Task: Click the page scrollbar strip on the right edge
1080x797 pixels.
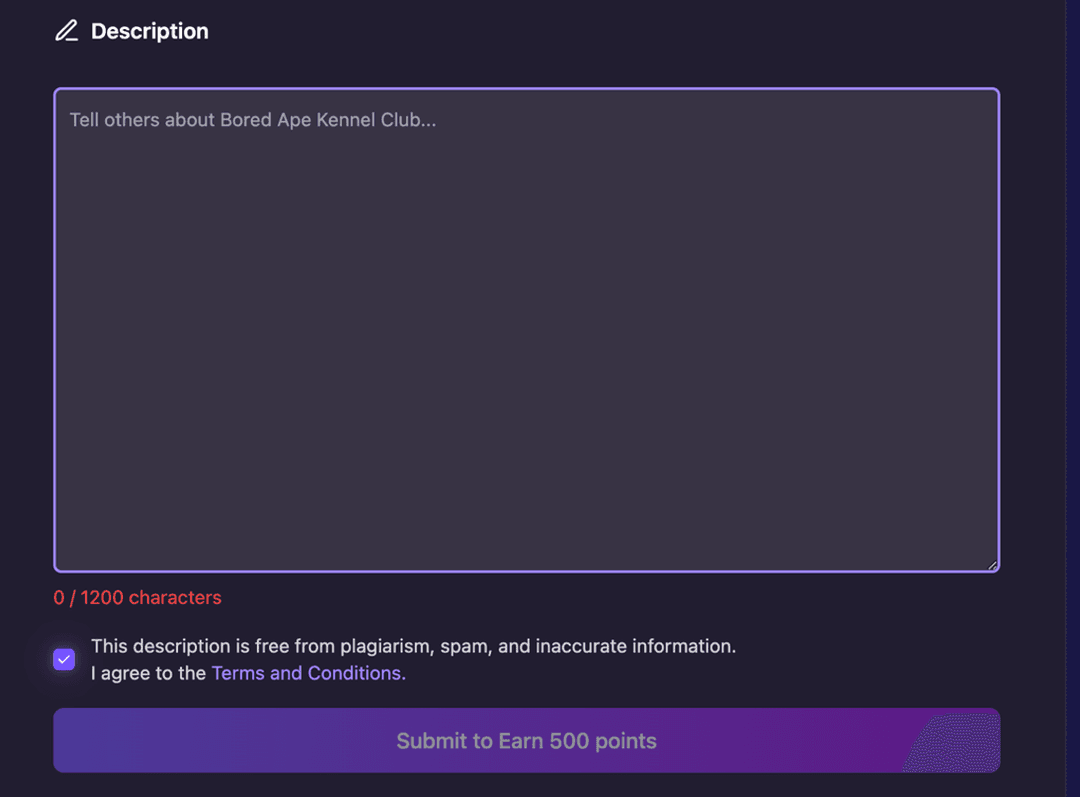Action: [1072, 400]
